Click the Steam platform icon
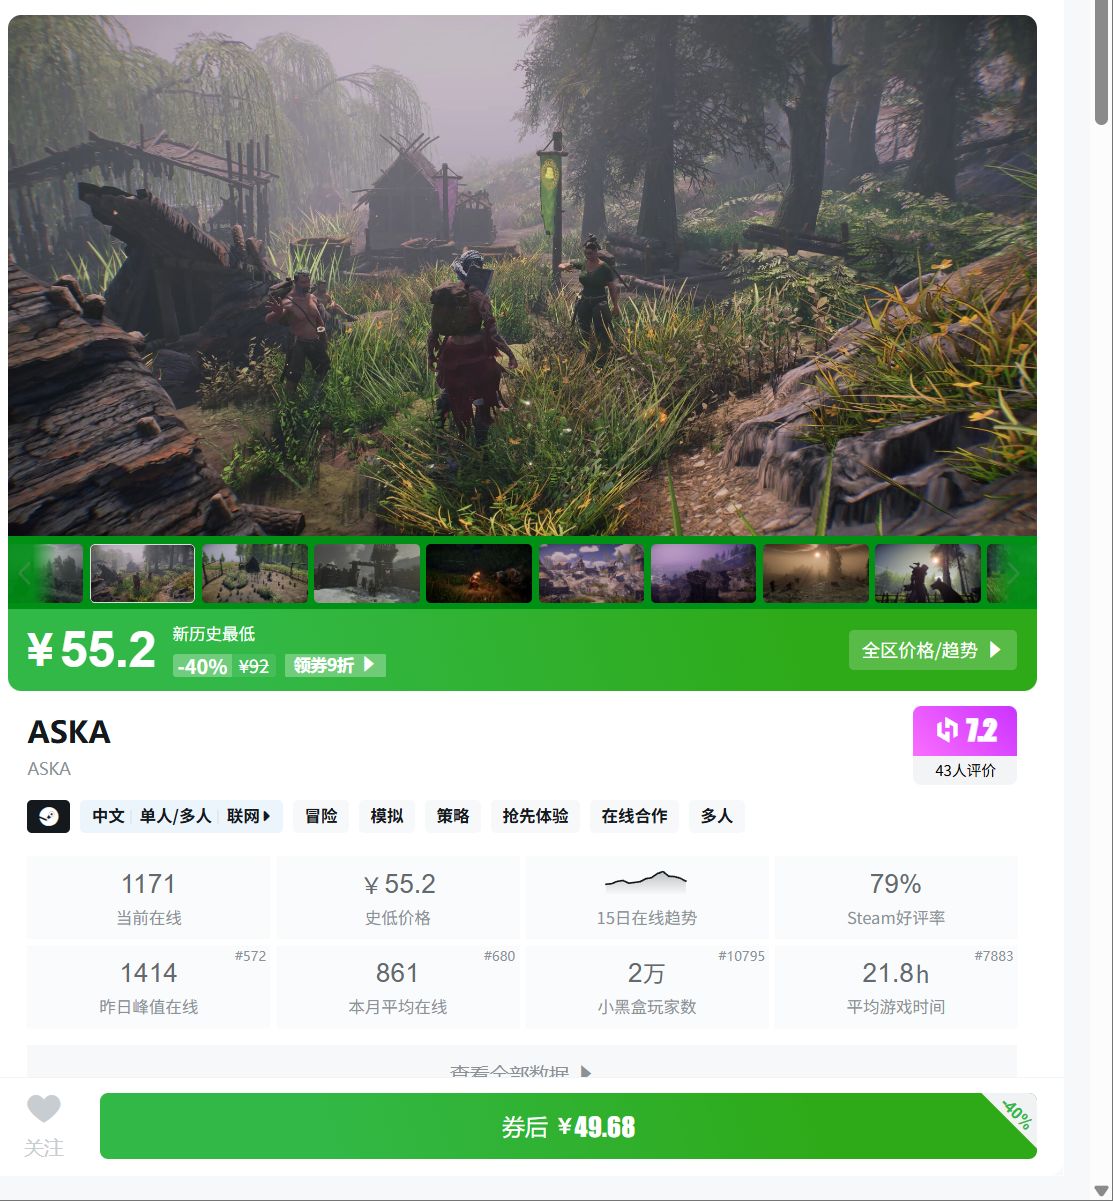 pyautogui.click(x=48, y=816)
